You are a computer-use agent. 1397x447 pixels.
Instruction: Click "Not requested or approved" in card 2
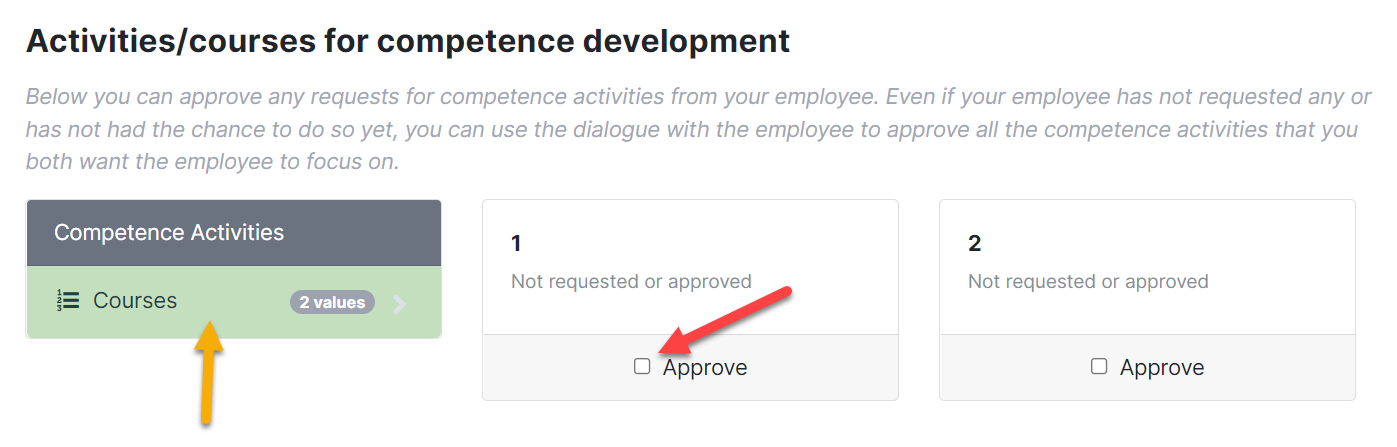tap(1088, 282)
